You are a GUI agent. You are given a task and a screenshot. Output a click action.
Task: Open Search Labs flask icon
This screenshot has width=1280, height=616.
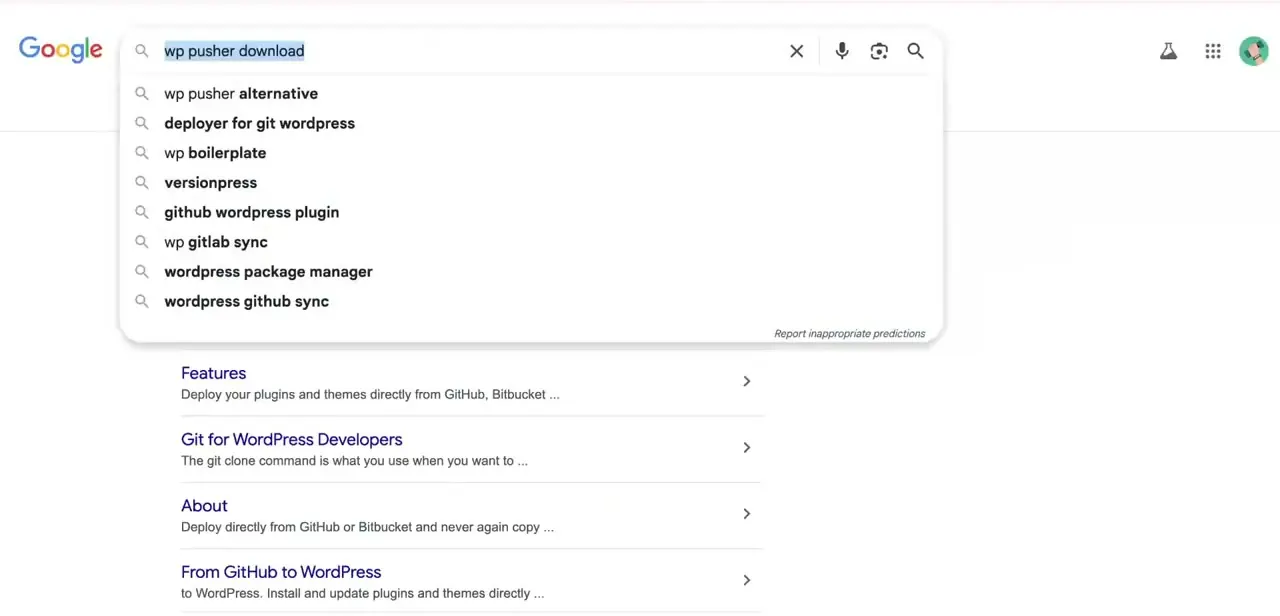tap(1168, 51)
